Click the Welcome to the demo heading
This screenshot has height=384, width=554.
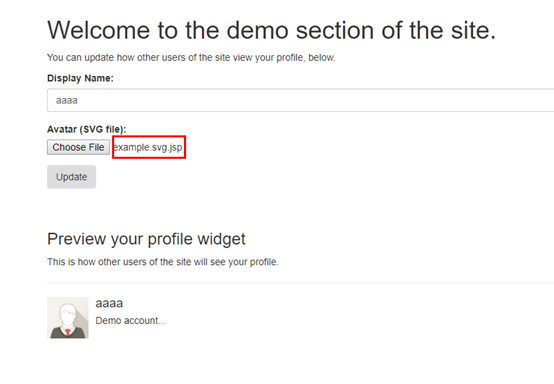click(272, 30)
